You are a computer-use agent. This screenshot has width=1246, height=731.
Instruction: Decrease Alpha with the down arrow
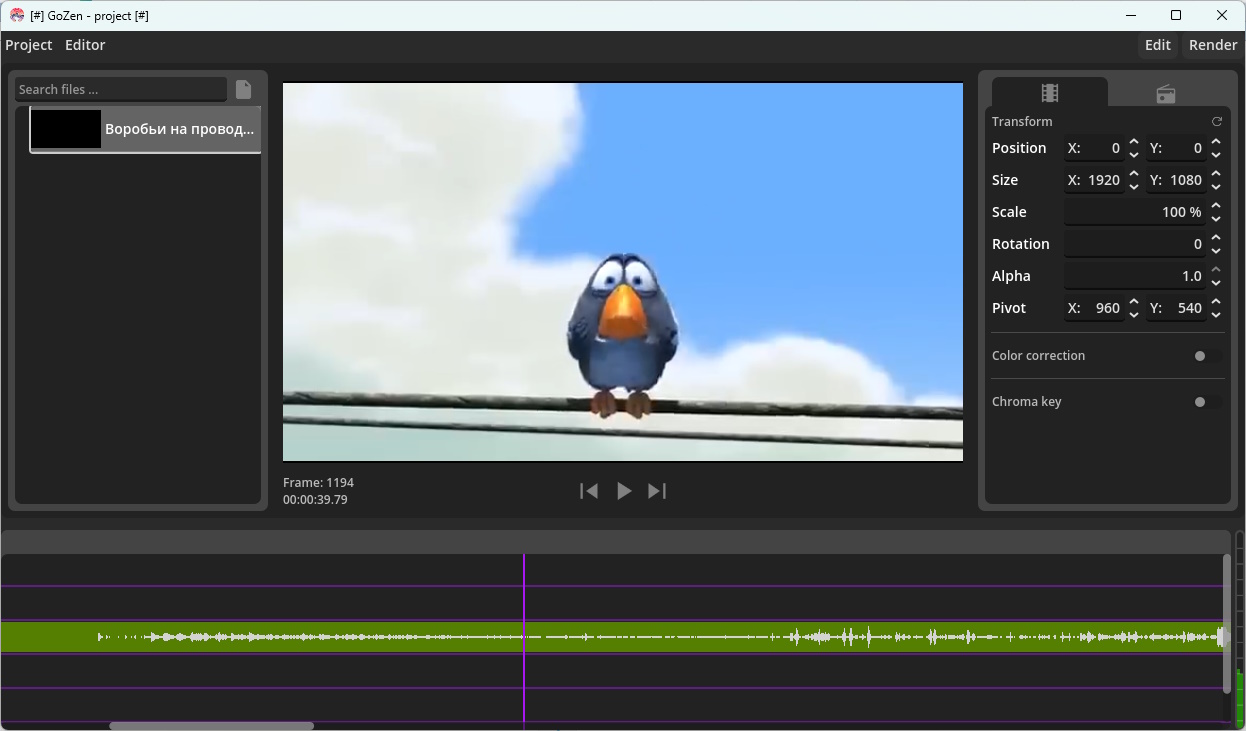pos(1216,282)
